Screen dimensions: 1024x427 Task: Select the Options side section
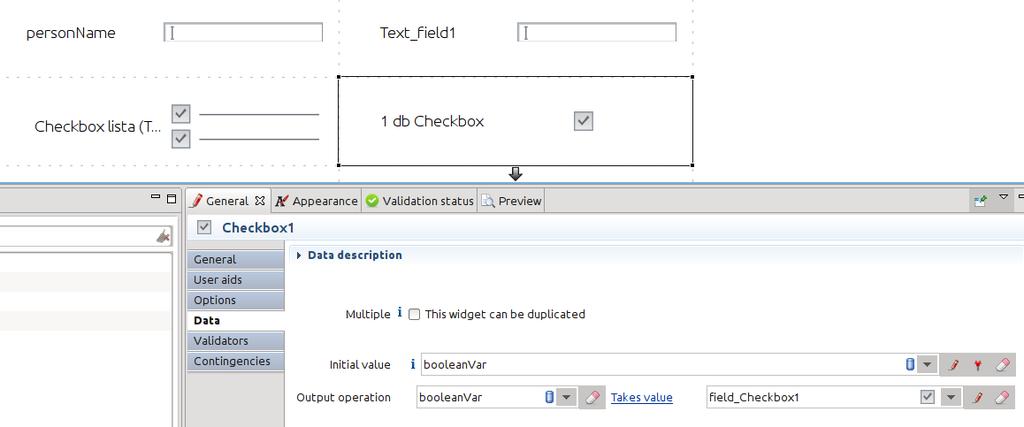[236, 300]
